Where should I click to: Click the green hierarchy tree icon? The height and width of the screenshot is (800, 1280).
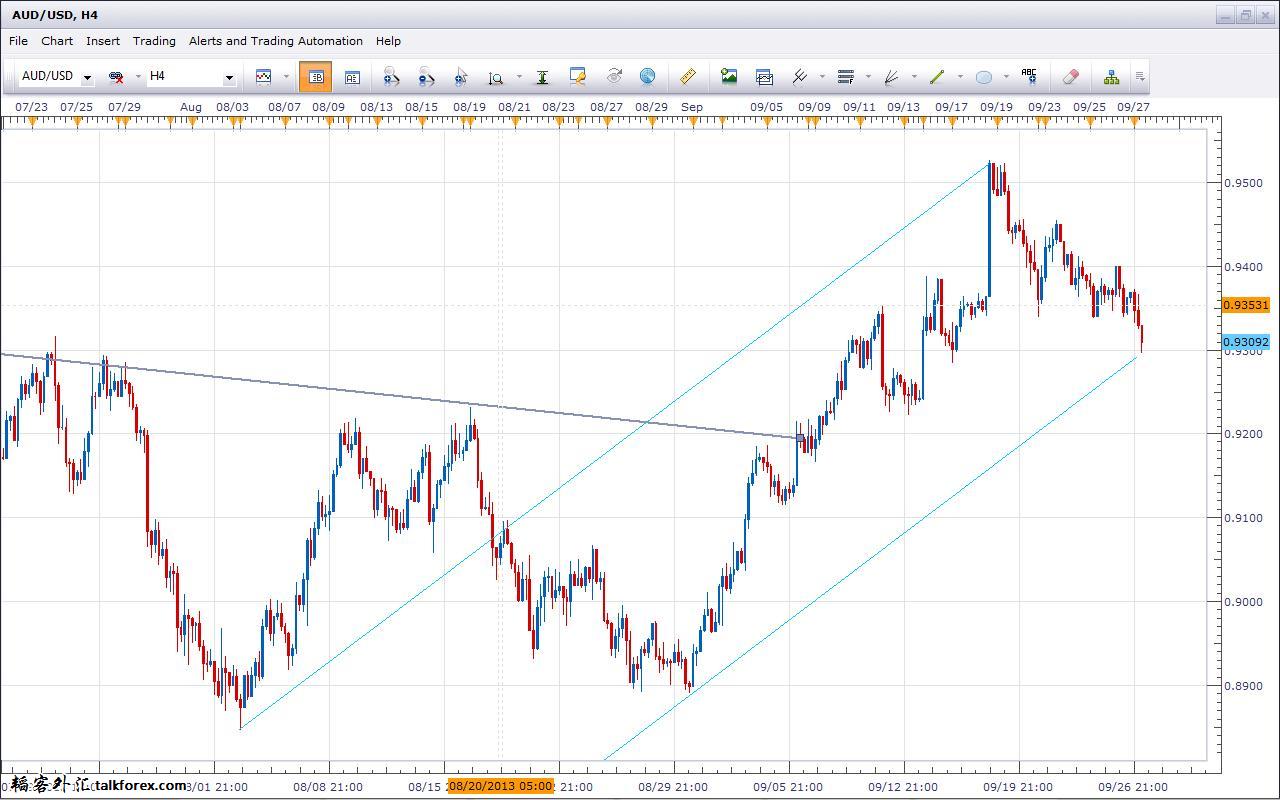click(1111, 77)
